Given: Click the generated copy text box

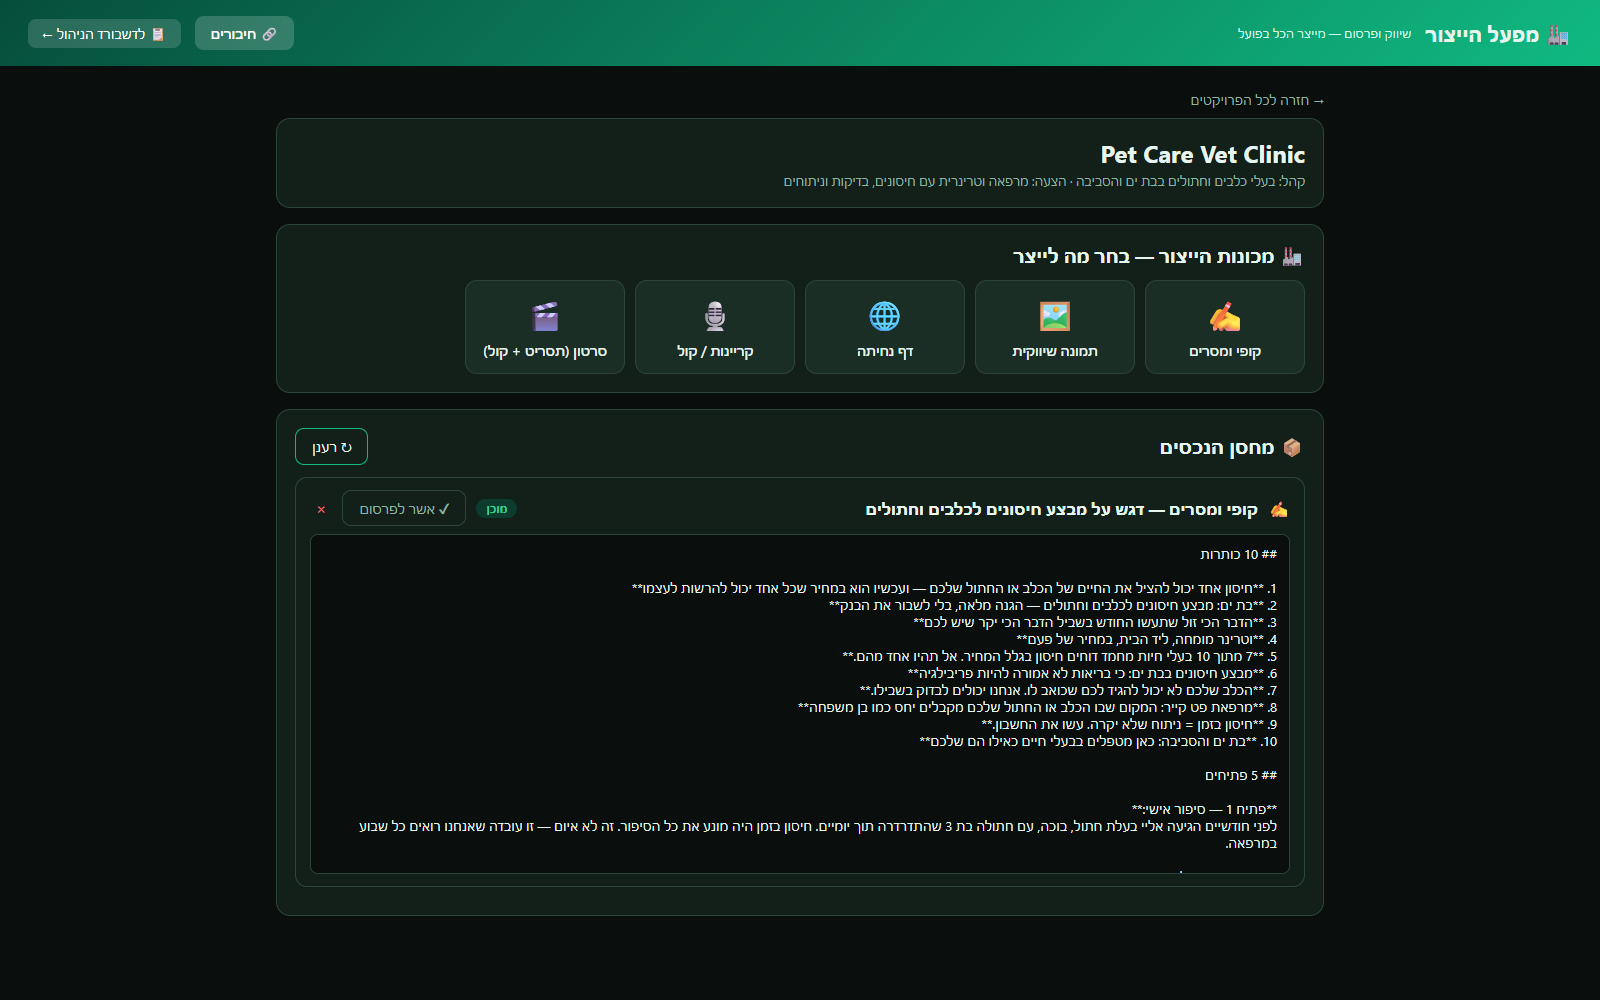Looking at the screenshot, I should pyautogui.click(x=800, y=704).
